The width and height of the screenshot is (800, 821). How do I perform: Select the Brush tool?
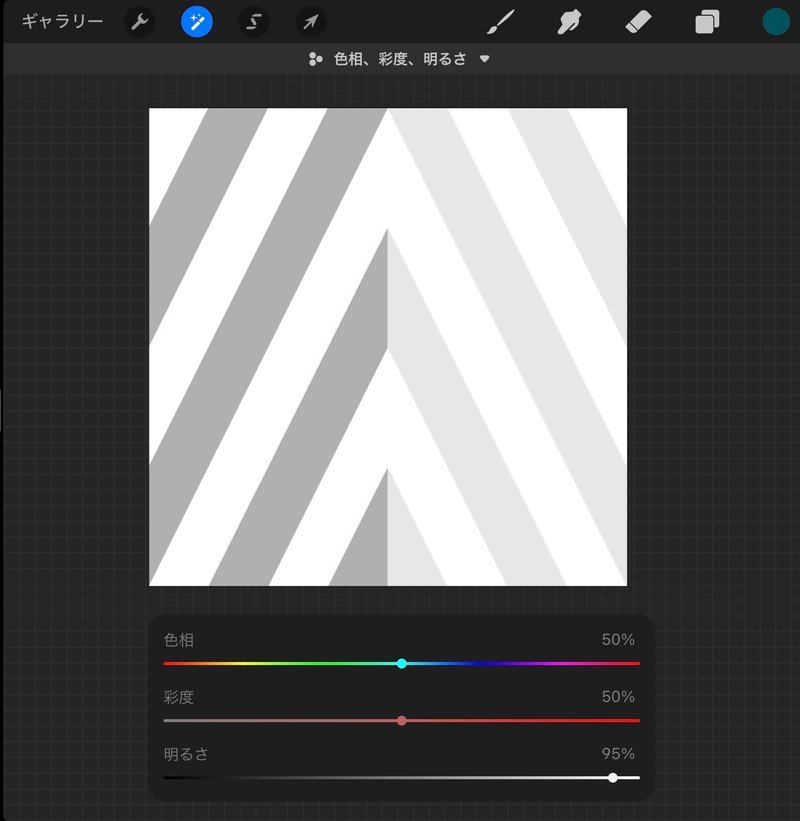click(501, 22)
